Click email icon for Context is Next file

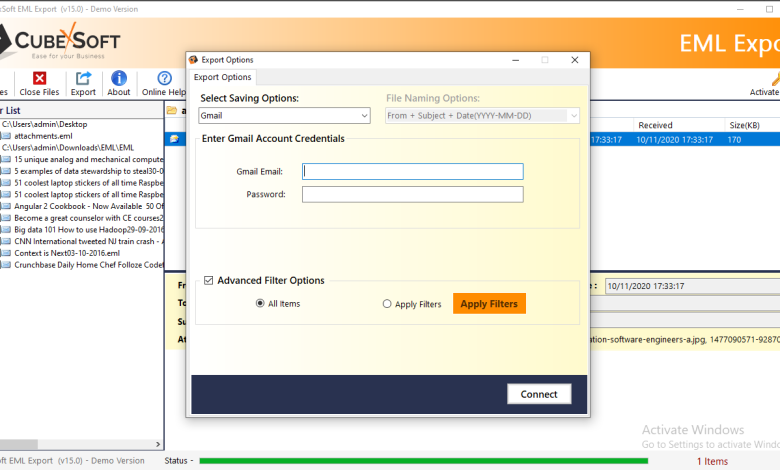point(6,253)
